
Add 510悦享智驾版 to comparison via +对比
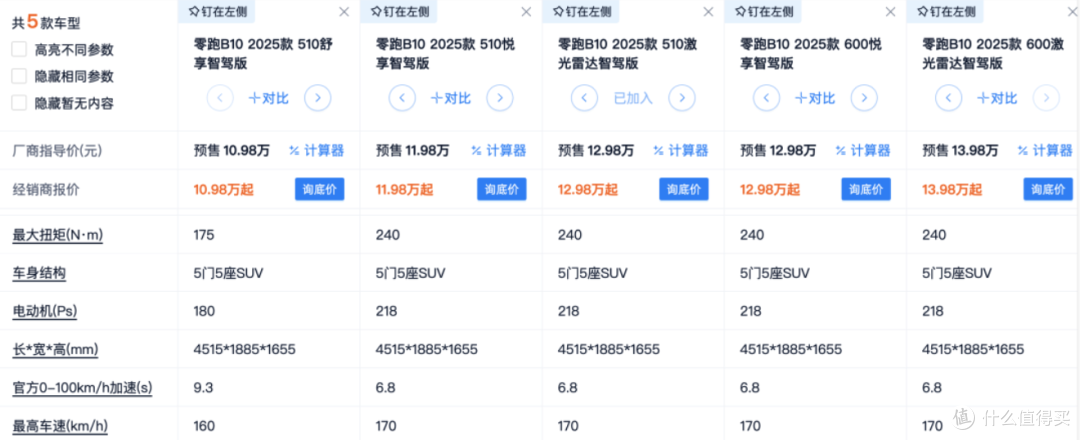pyautogui.click(x=450, y=98)
